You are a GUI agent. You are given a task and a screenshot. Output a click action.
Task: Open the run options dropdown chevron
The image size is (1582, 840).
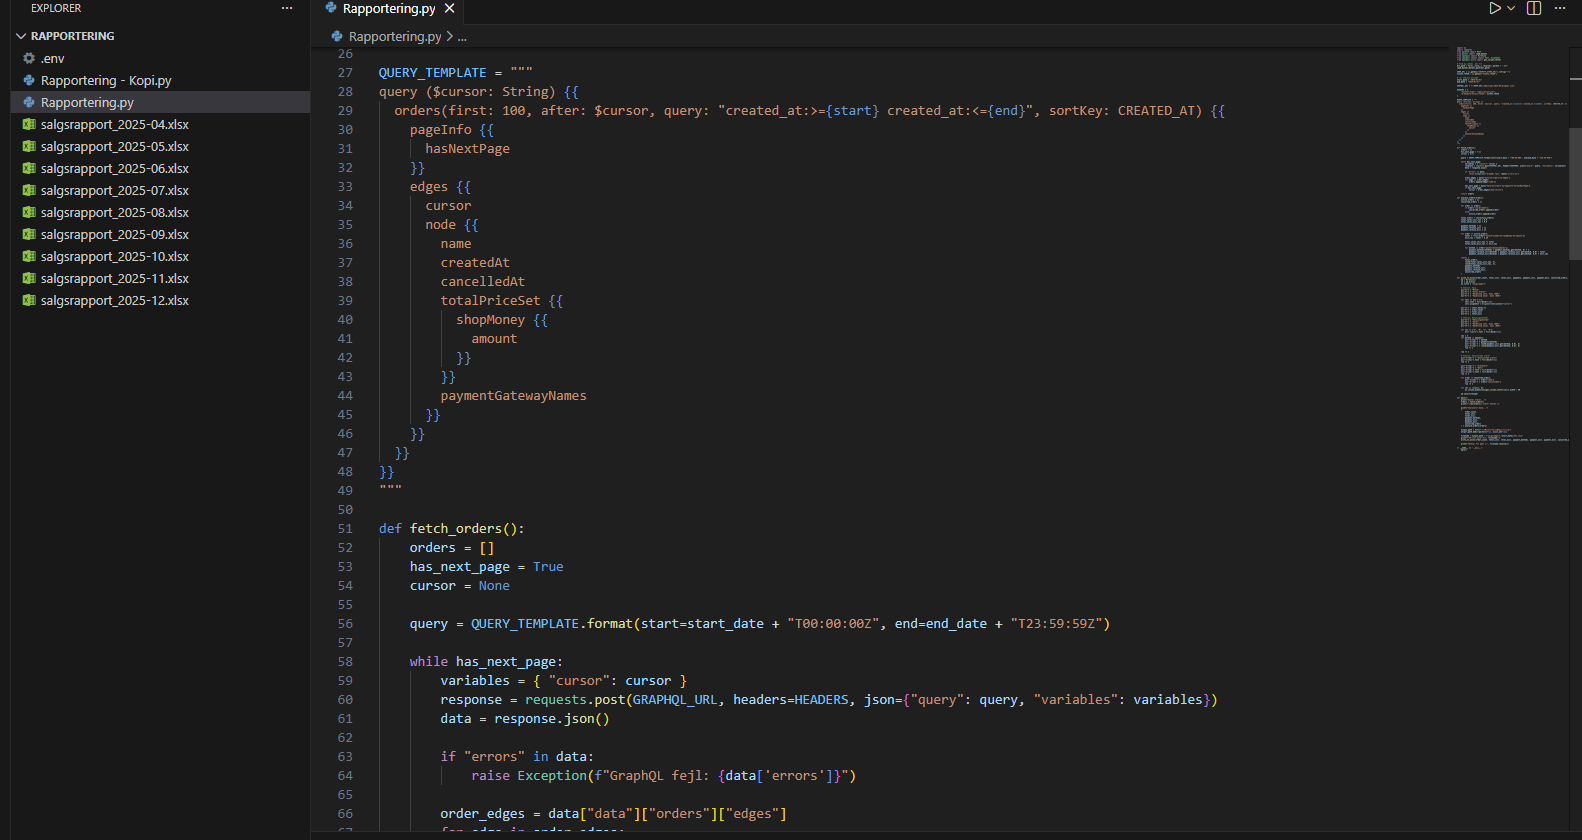1511,8
